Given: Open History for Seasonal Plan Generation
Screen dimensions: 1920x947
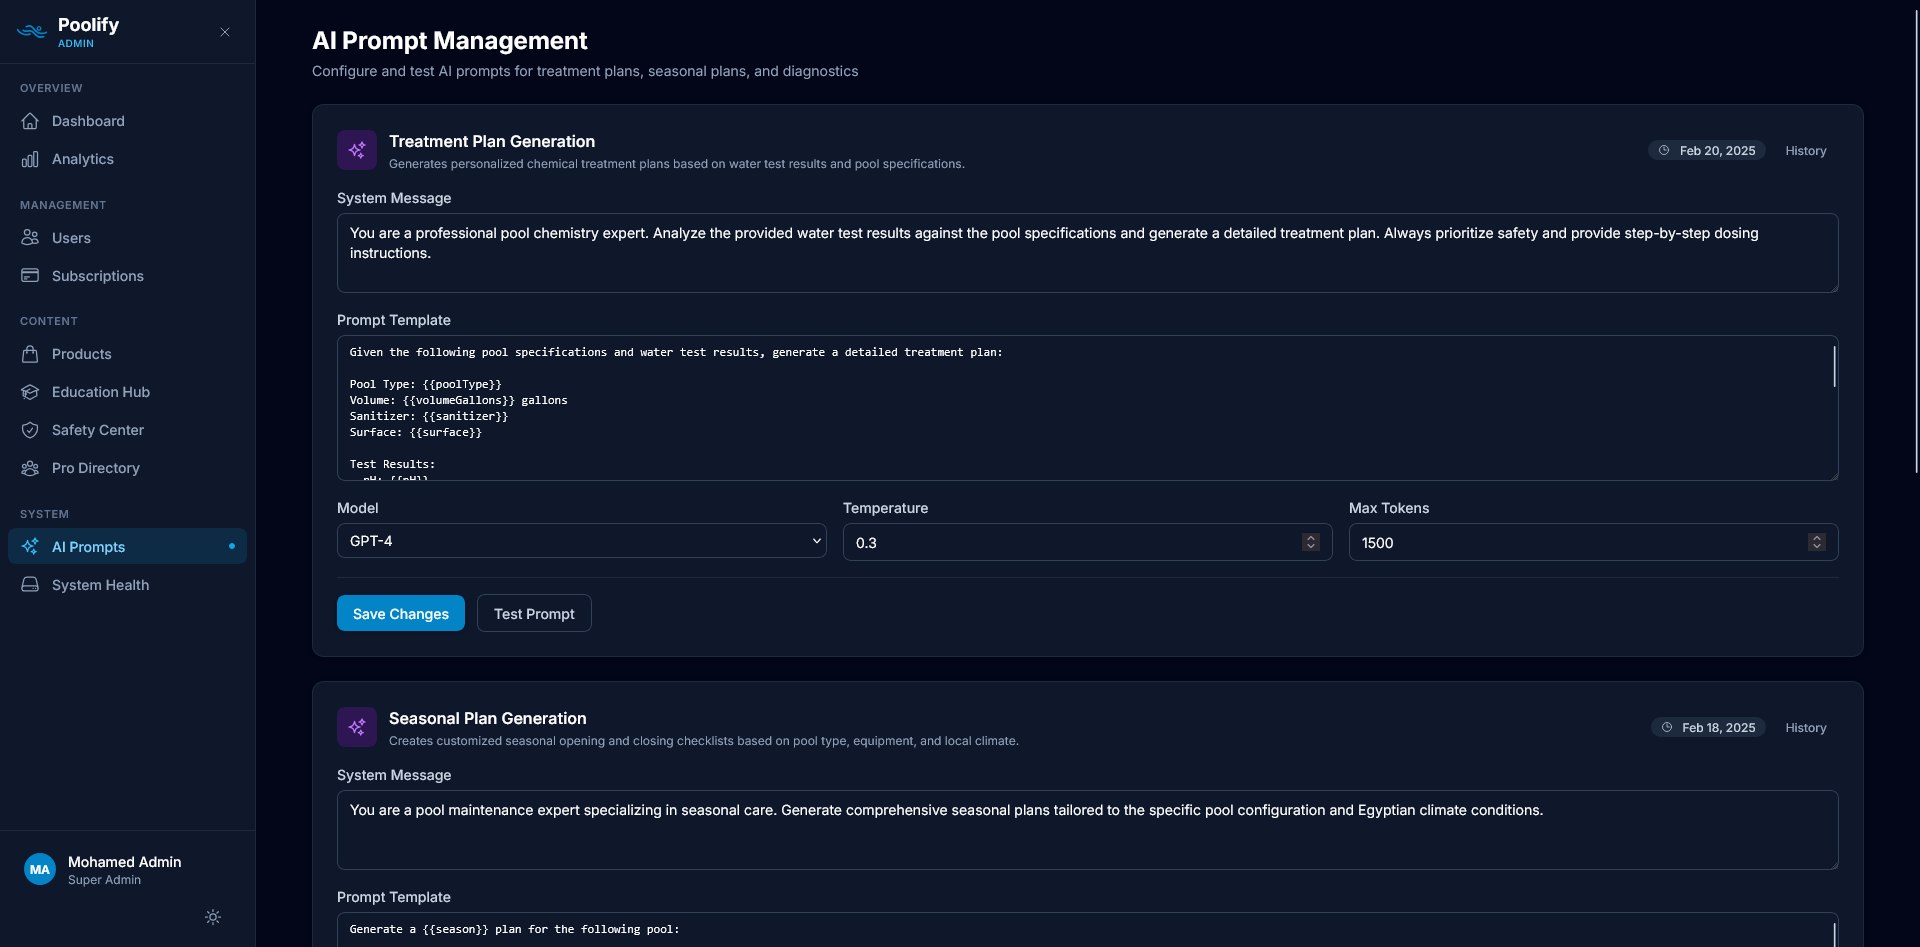Looking at the screenshot, I should click(x=1806, y=727).
